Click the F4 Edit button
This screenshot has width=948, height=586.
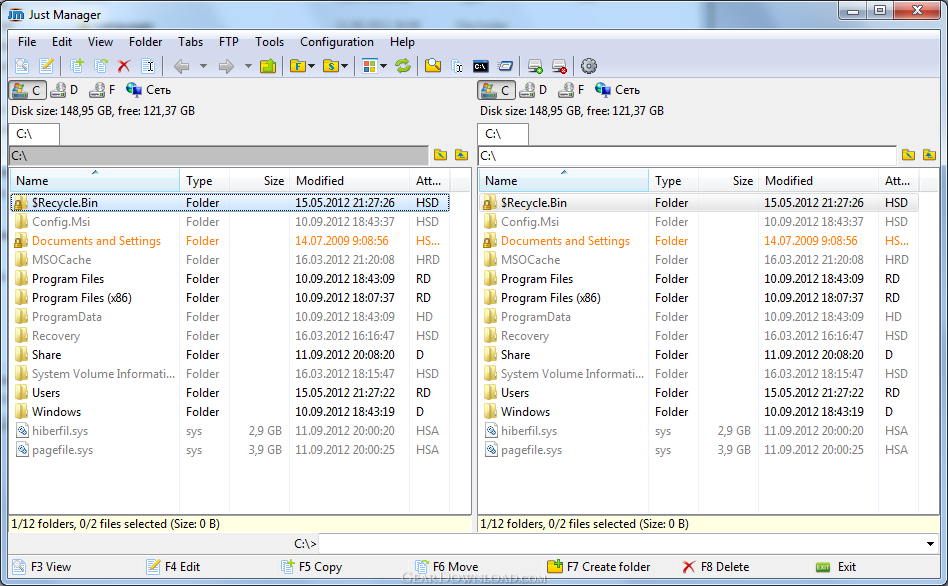174,567
